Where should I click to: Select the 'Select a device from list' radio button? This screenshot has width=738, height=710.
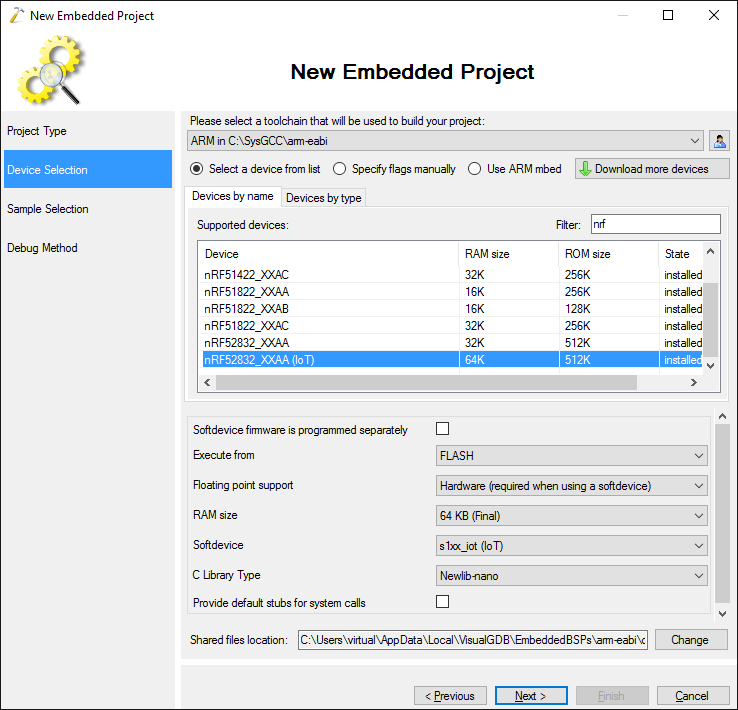(x=197, y=169)
